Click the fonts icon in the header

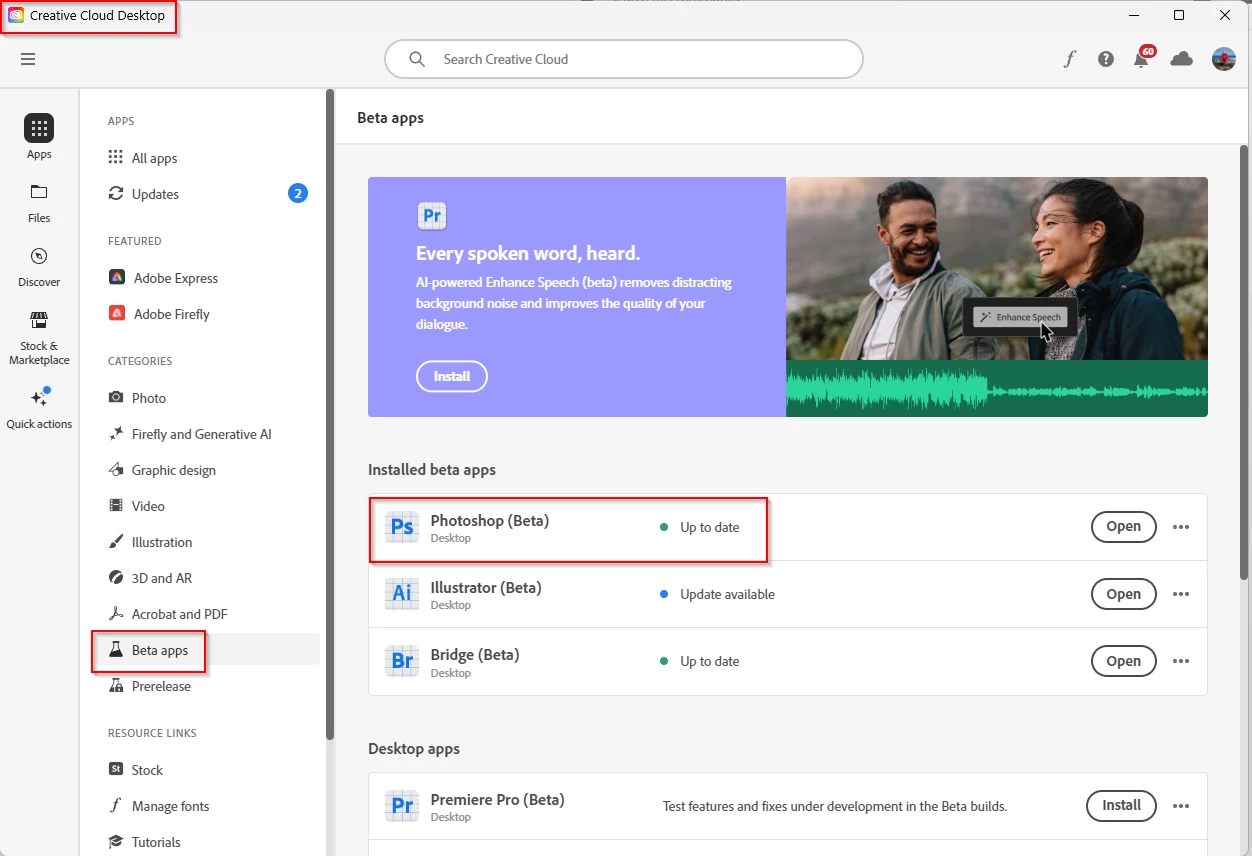1070,59
